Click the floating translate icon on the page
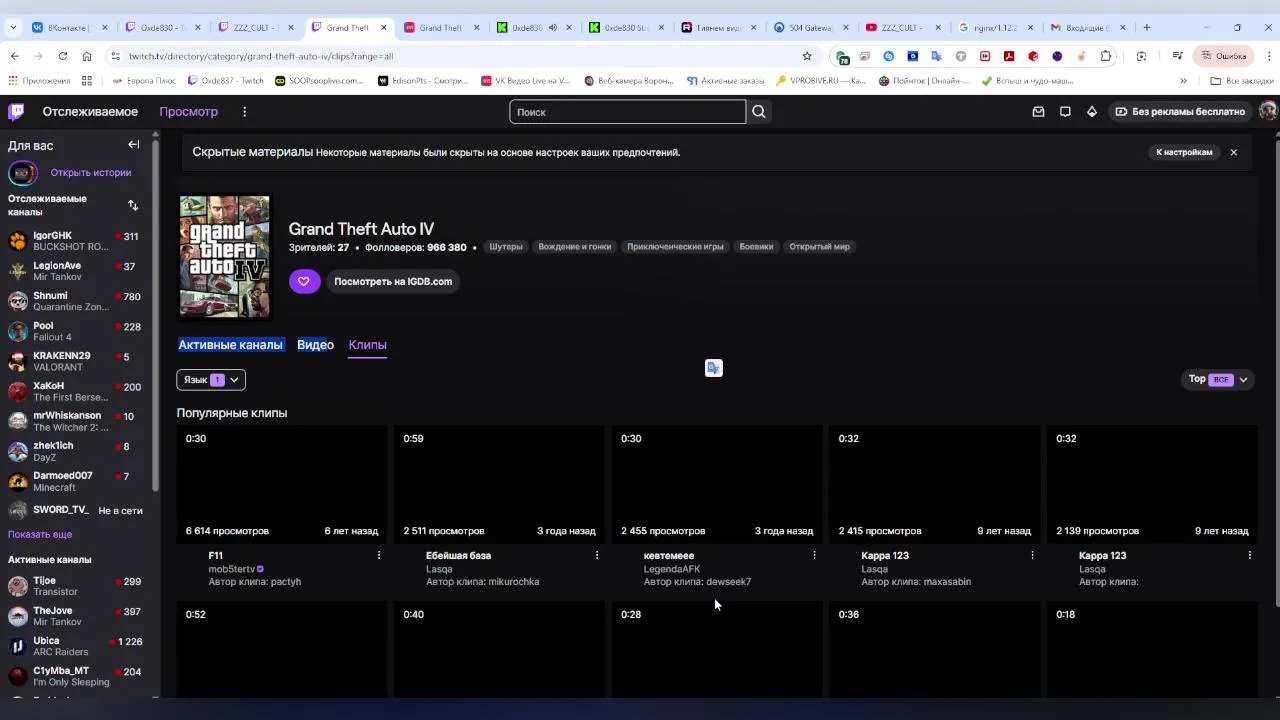 click(x=713, y=368)
